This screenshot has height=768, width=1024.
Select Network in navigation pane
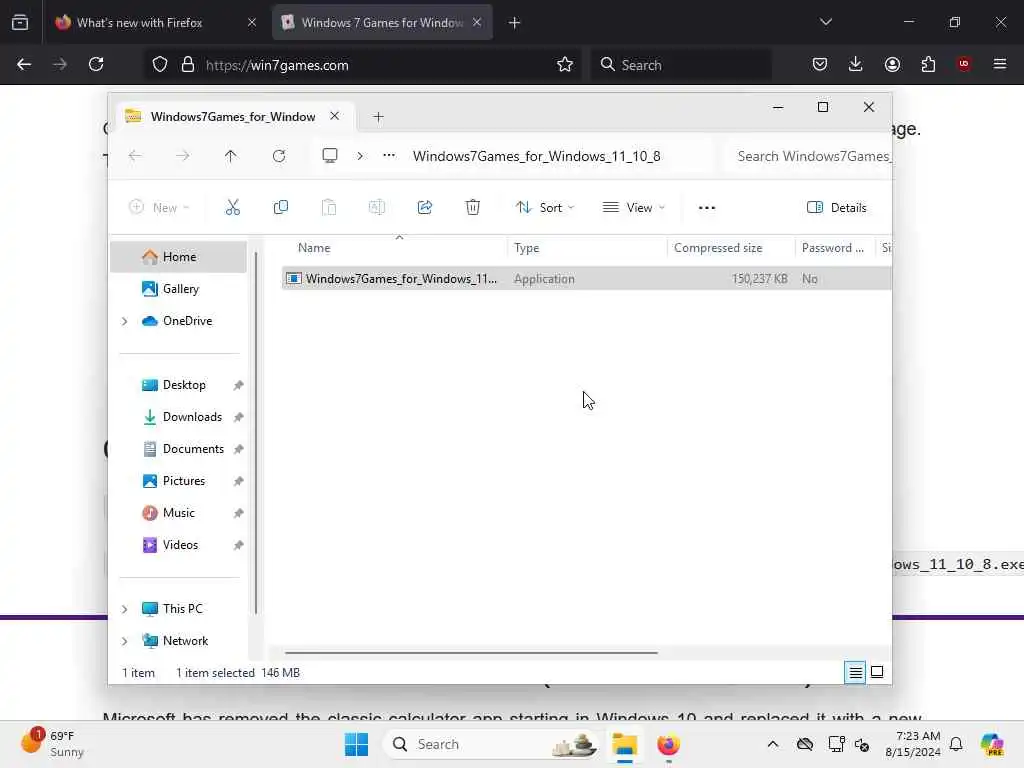pyautogui.click(x=185, y=641)
